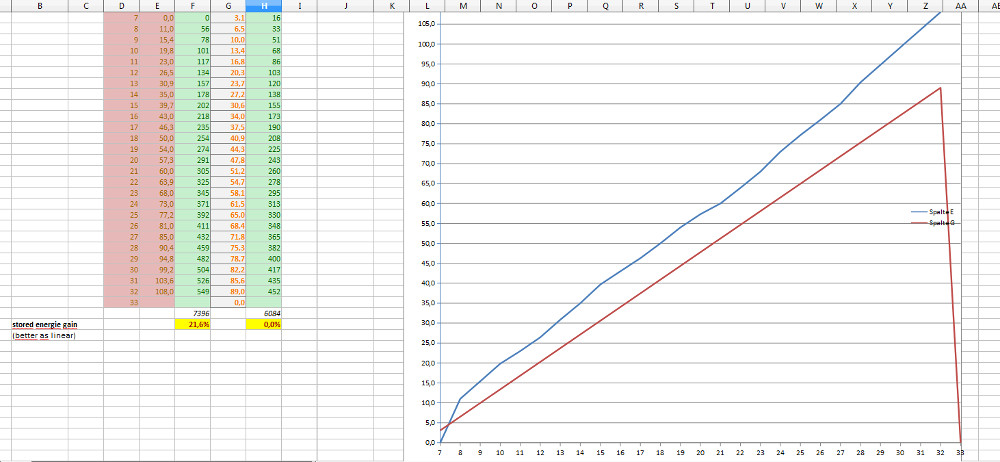This screenshot has width=1000, height=462.
Task: Select the yellow cell showing 21,6%
Action: 192,325
